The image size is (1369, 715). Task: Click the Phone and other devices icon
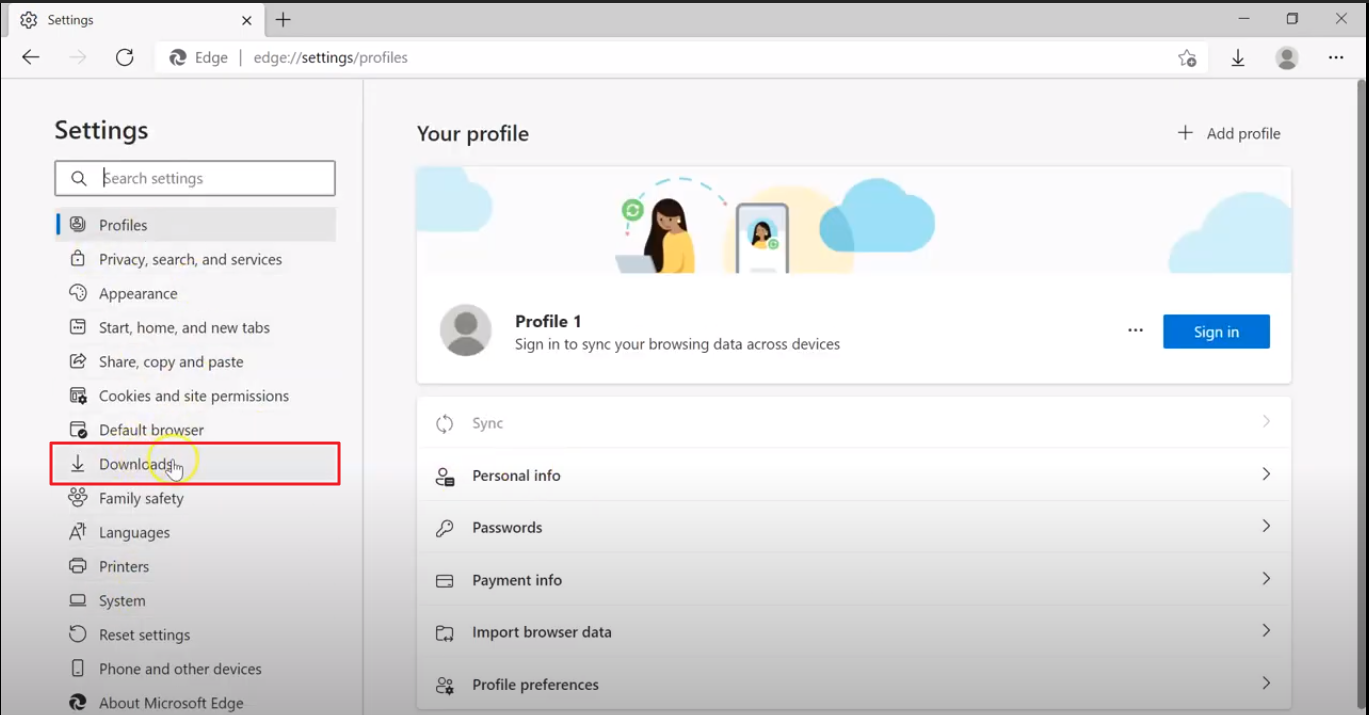[x=78, y=669]
